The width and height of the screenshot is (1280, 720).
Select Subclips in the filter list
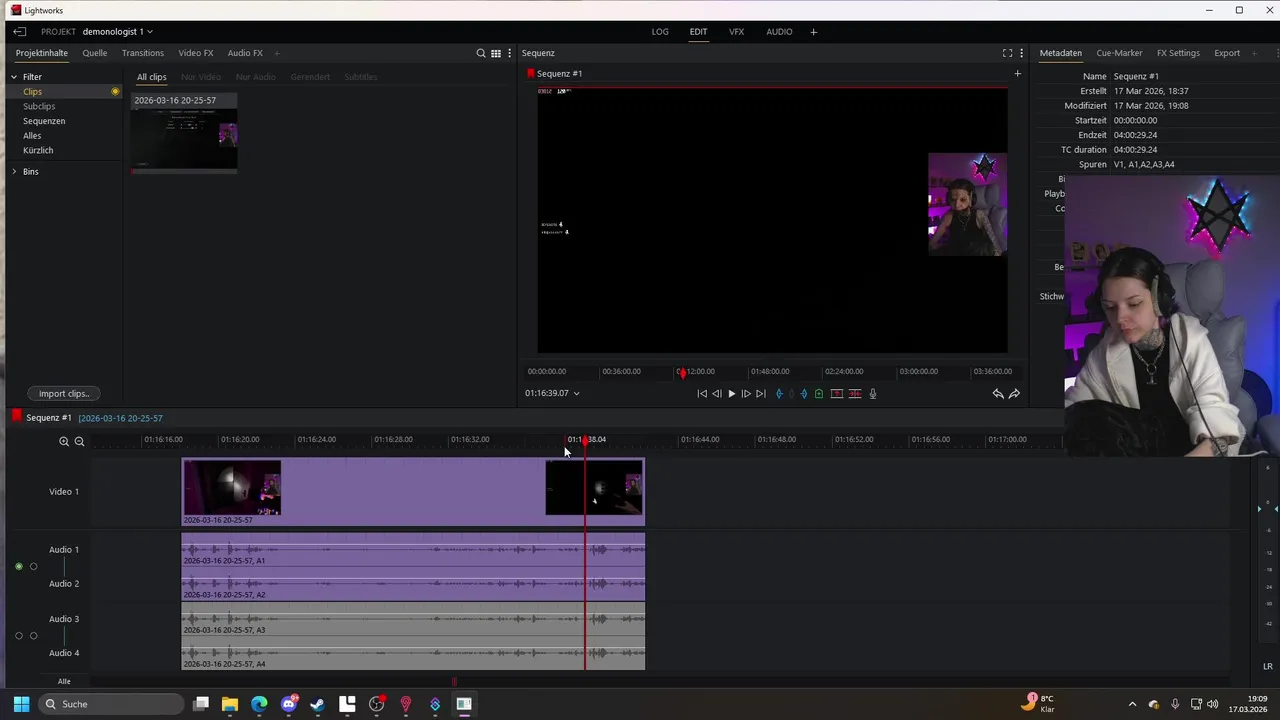tap(39, 106)
